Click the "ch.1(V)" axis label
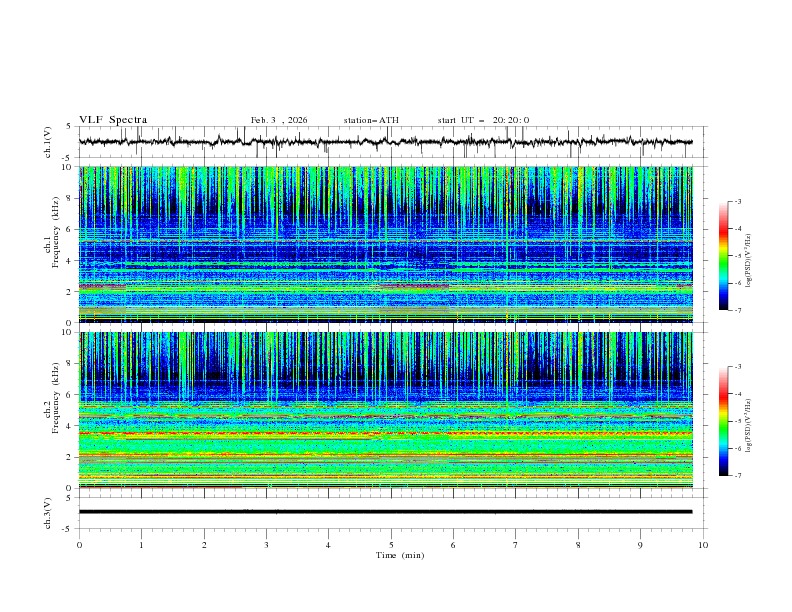792x612 pixels. pos(48,142)
